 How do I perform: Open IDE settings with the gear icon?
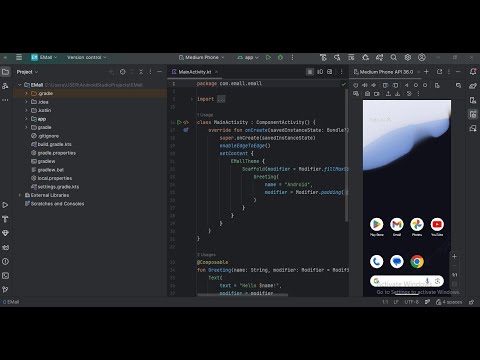click(x=408, y=57)
